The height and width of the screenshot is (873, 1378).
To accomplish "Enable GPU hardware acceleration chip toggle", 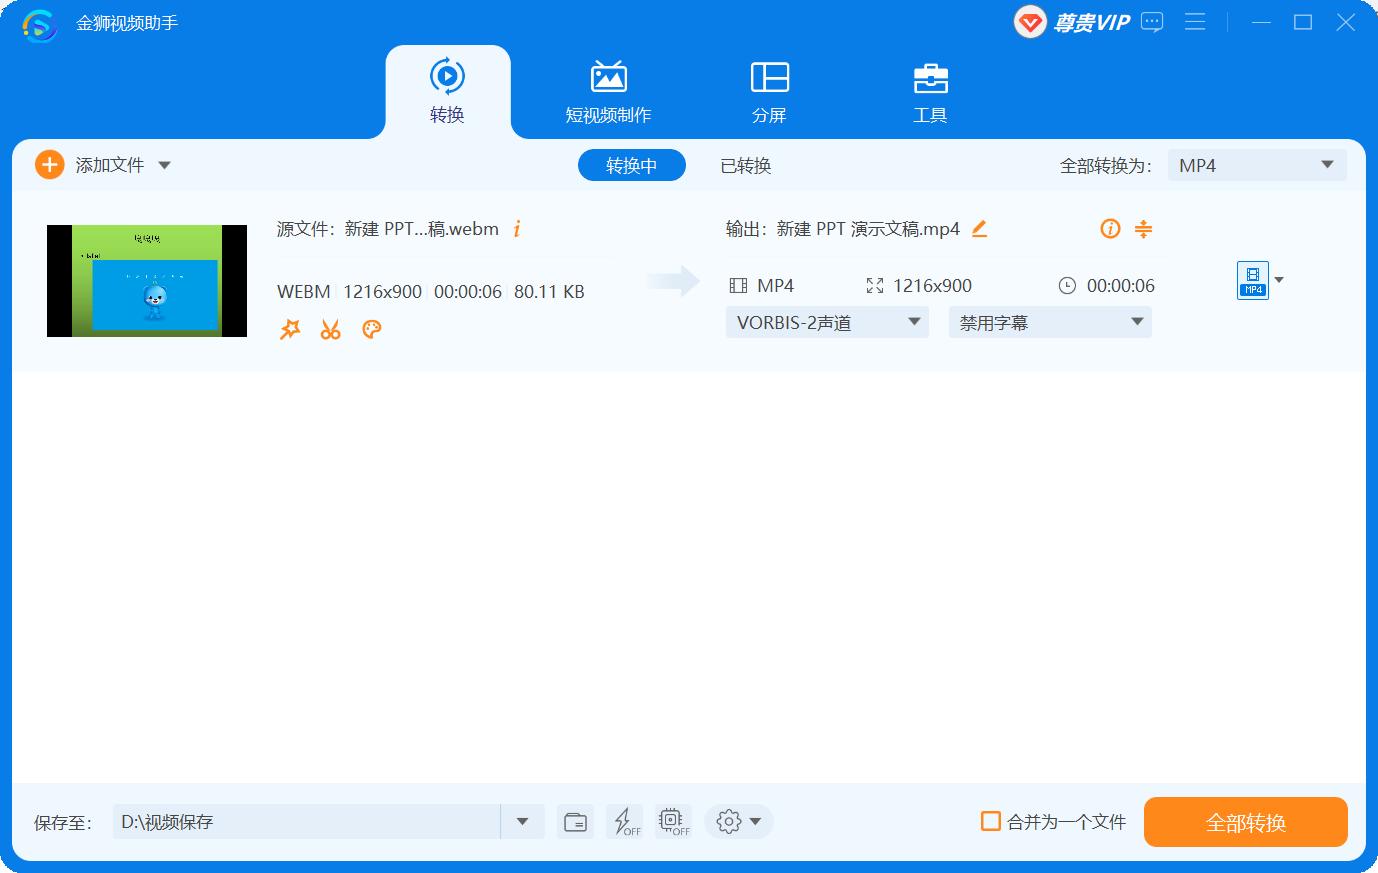I will coord(672,821).
